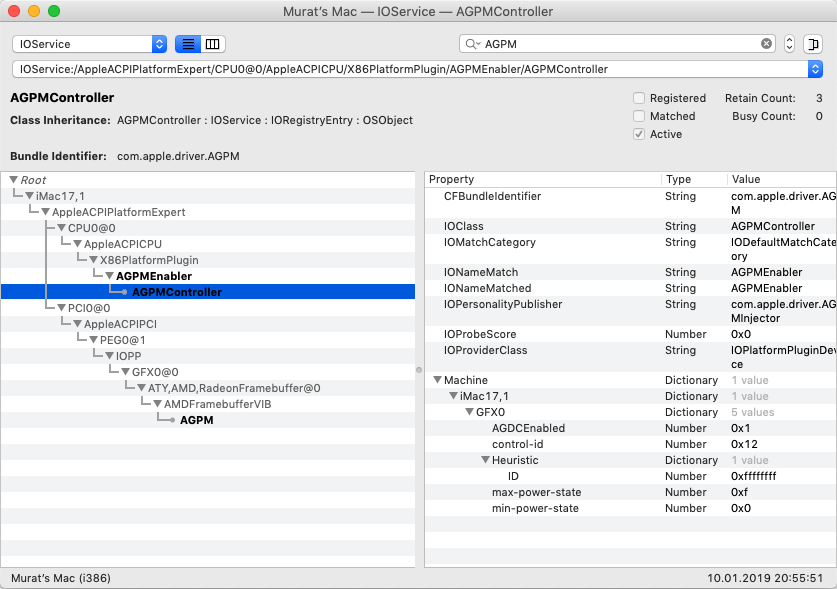The height and width of the screenshot is (589, 837).
Task: Select the AGPMEnabler tree item
Action: [x=154, y=276]
